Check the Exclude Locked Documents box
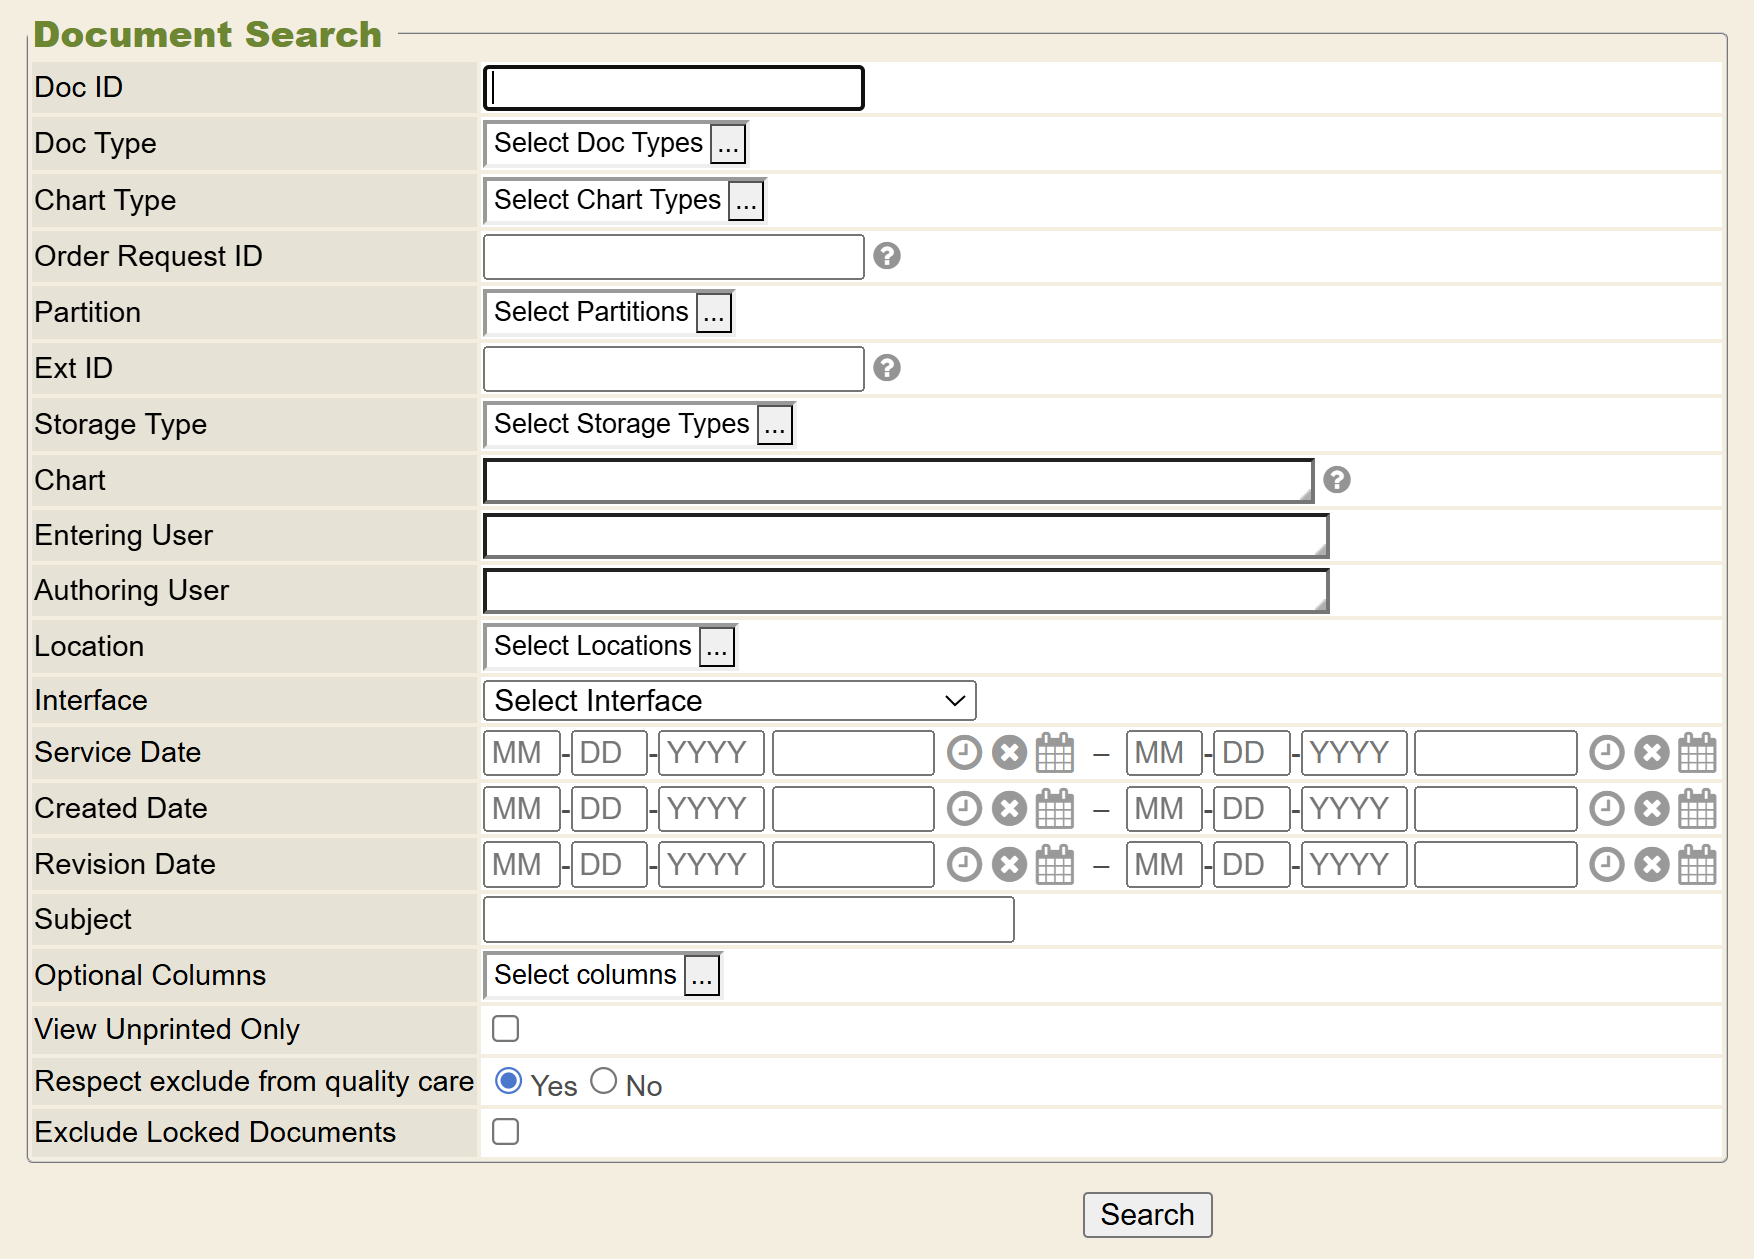This screenshot has width=1754, height=1259. click(x=506, y=1131)
